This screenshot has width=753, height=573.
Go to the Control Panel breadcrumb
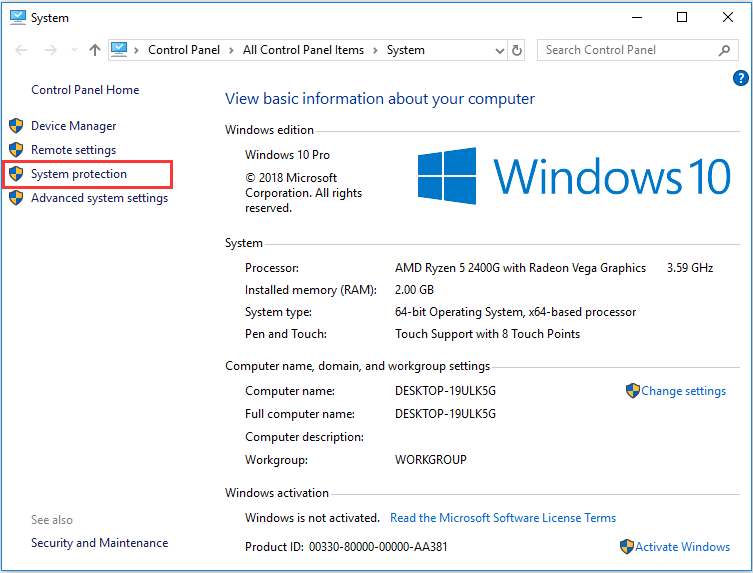pyautogui.click(x=184, y=50)
